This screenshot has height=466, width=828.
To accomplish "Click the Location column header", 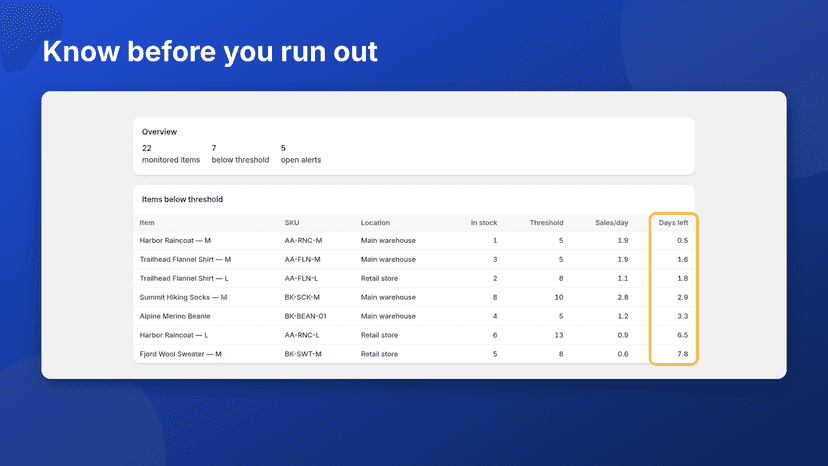I will (x=375, y=223).
